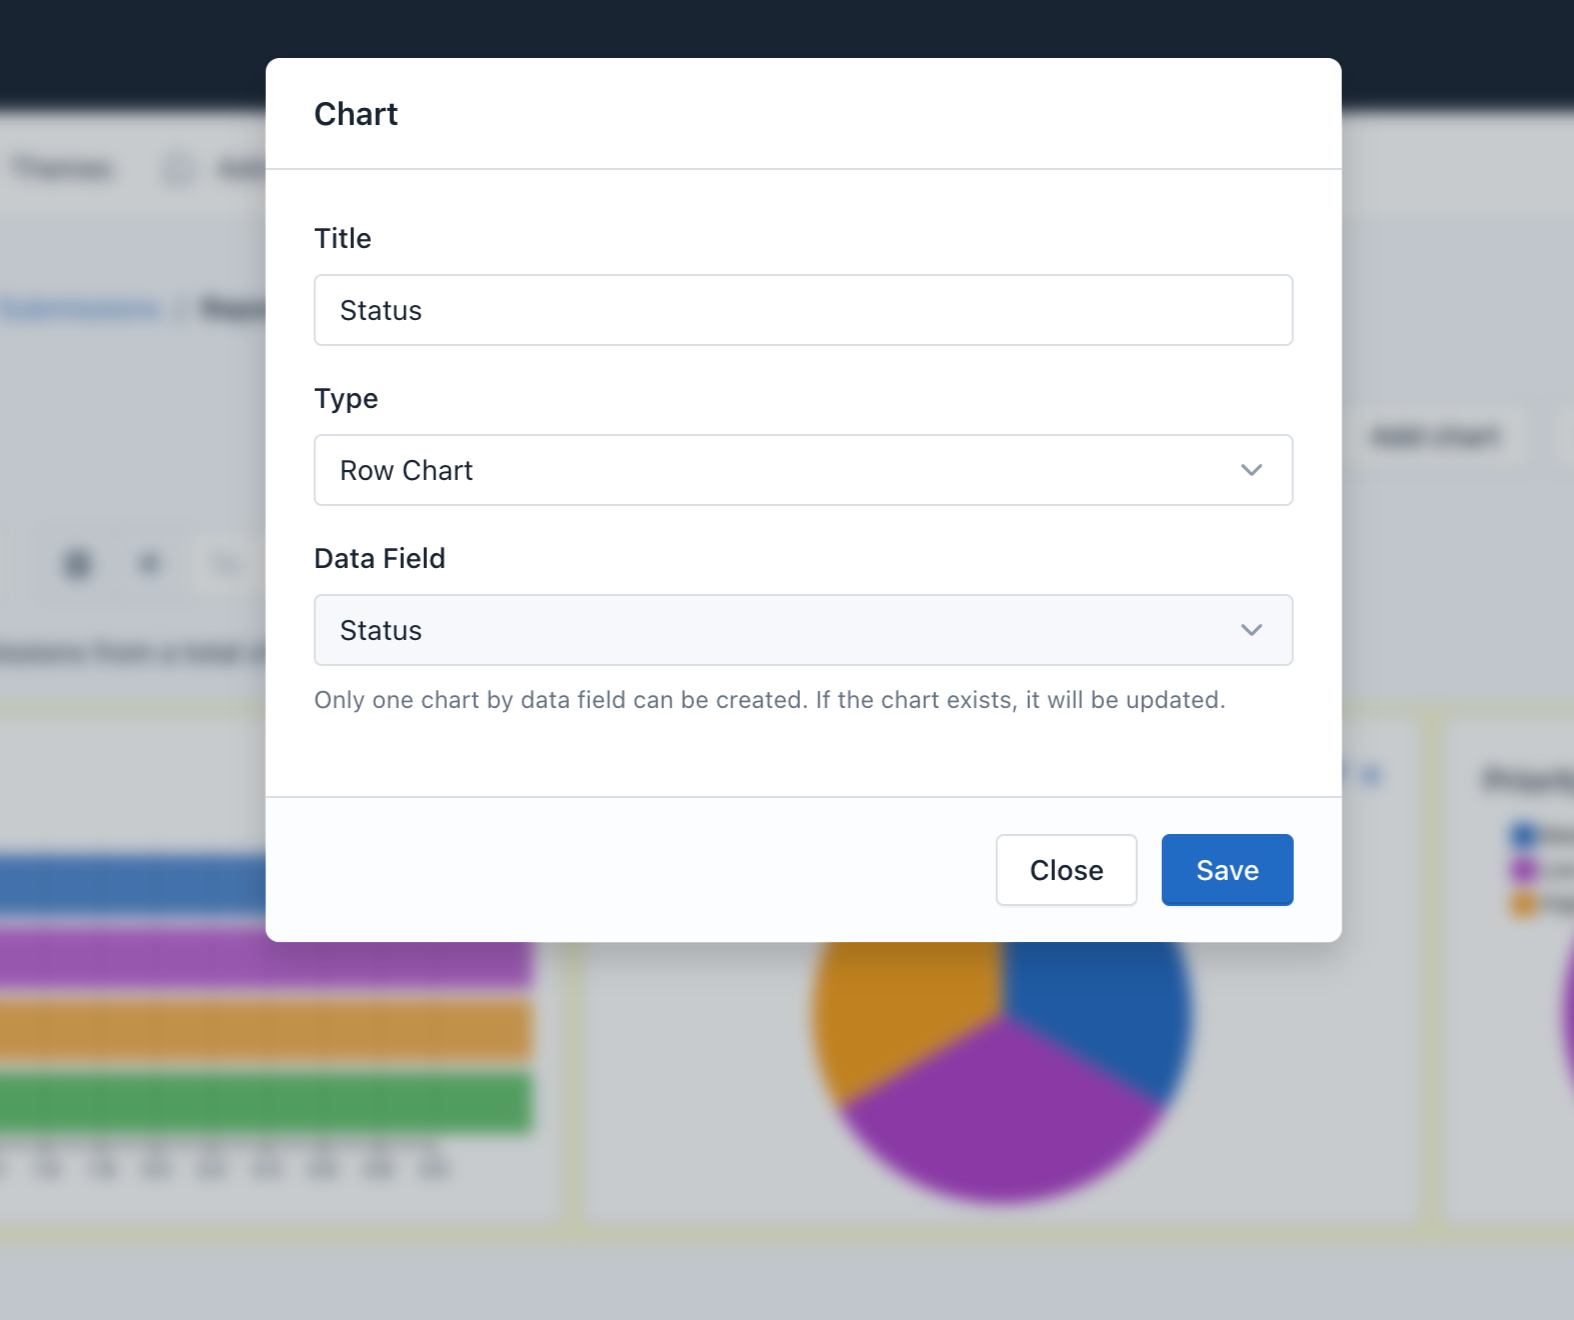Click the small blue icon near the pie chart title

pyautogui.click(x=1371, y=771)
